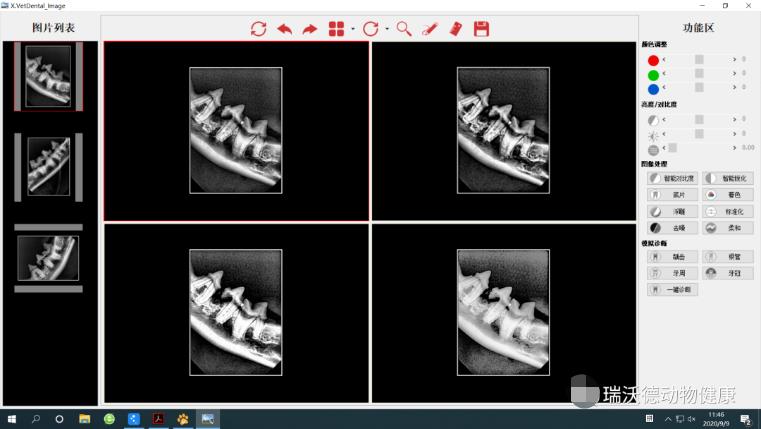
Task: Click first tooth-icon button under 模拟诊断
Action: pos(672,257)
